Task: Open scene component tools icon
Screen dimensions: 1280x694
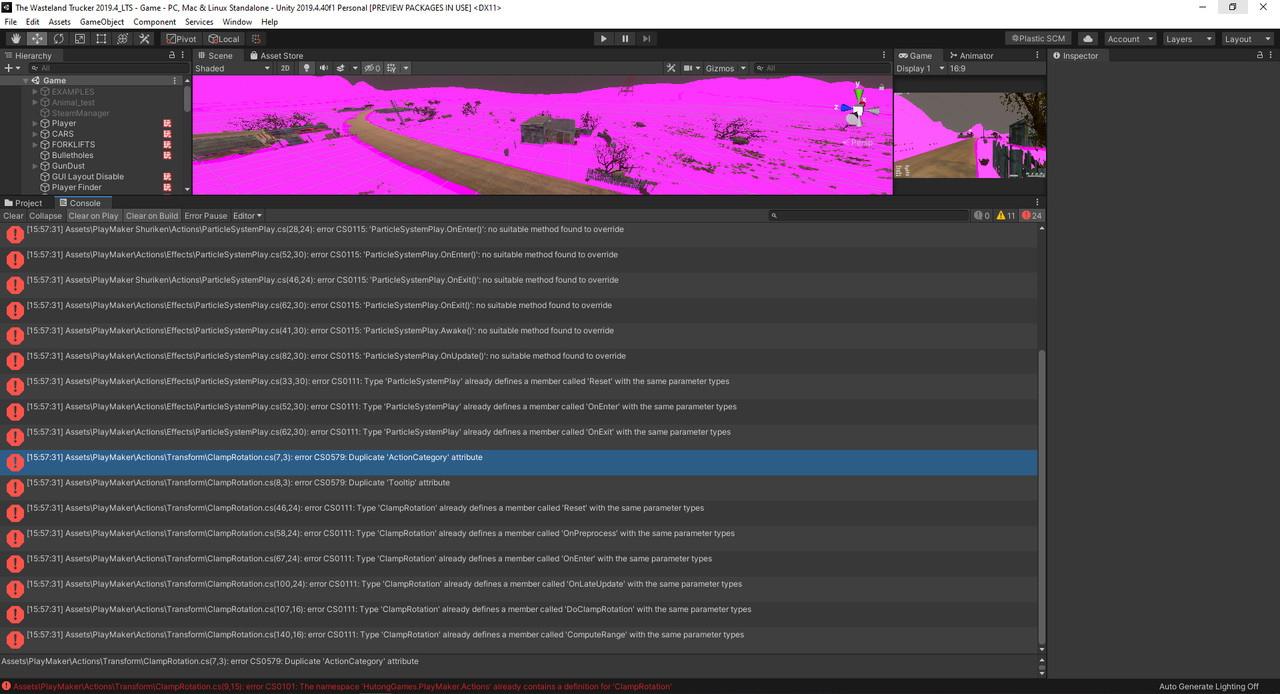Action: [671, 68]
